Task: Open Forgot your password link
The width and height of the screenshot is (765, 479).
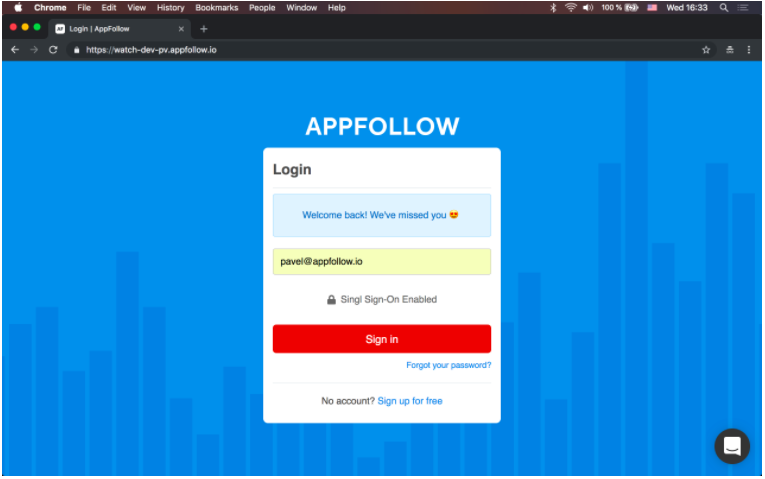Action: coord(448,365)
